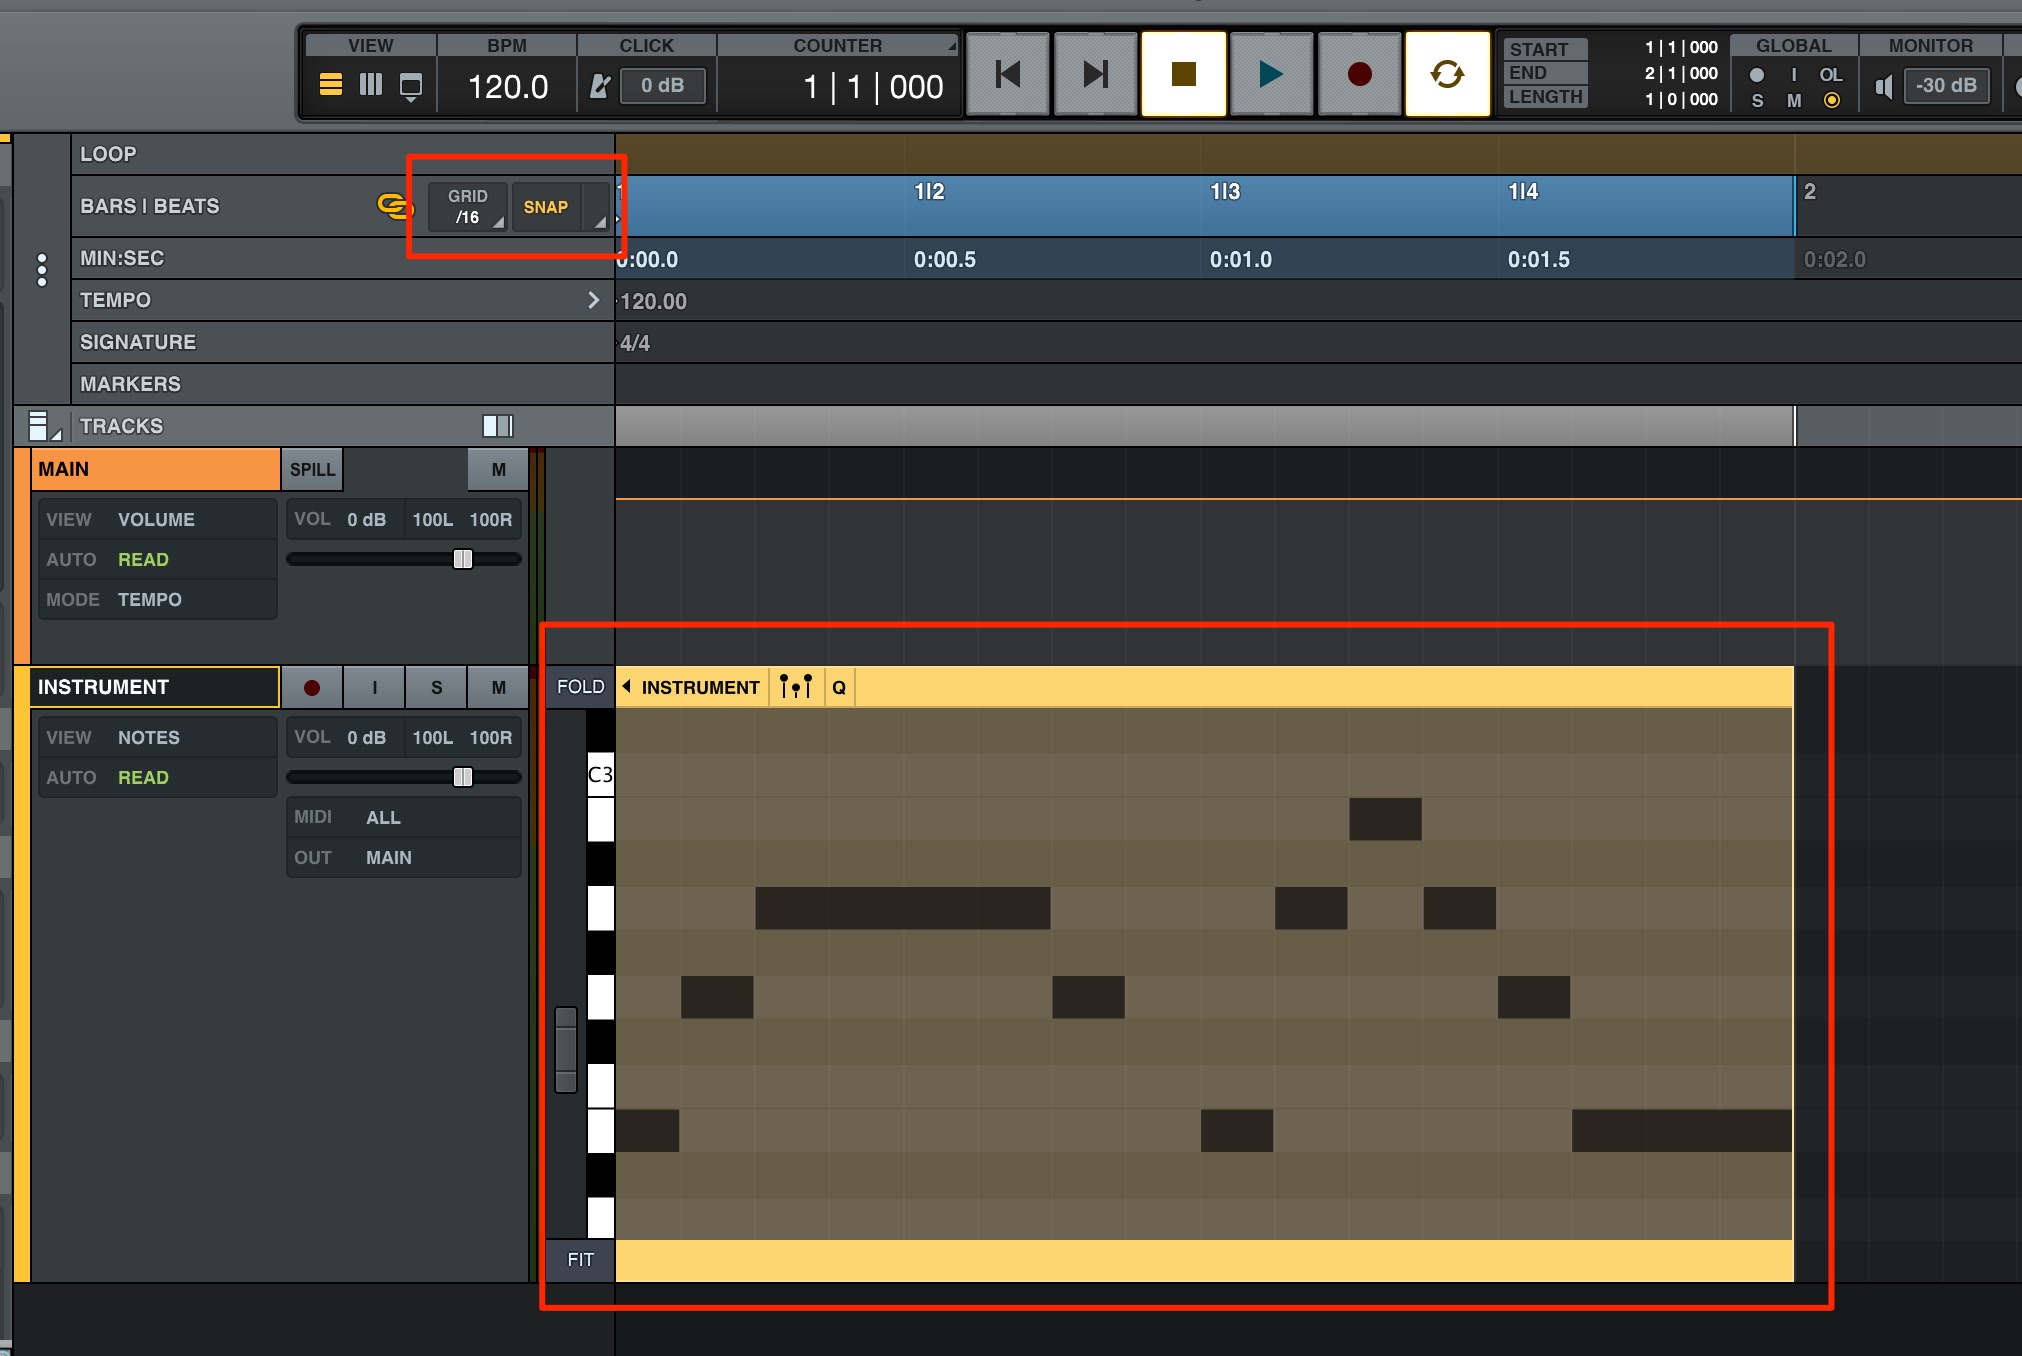Click the play button in transport
This screenshot has width=2022, height=1356.
[x=1271, y=74]
